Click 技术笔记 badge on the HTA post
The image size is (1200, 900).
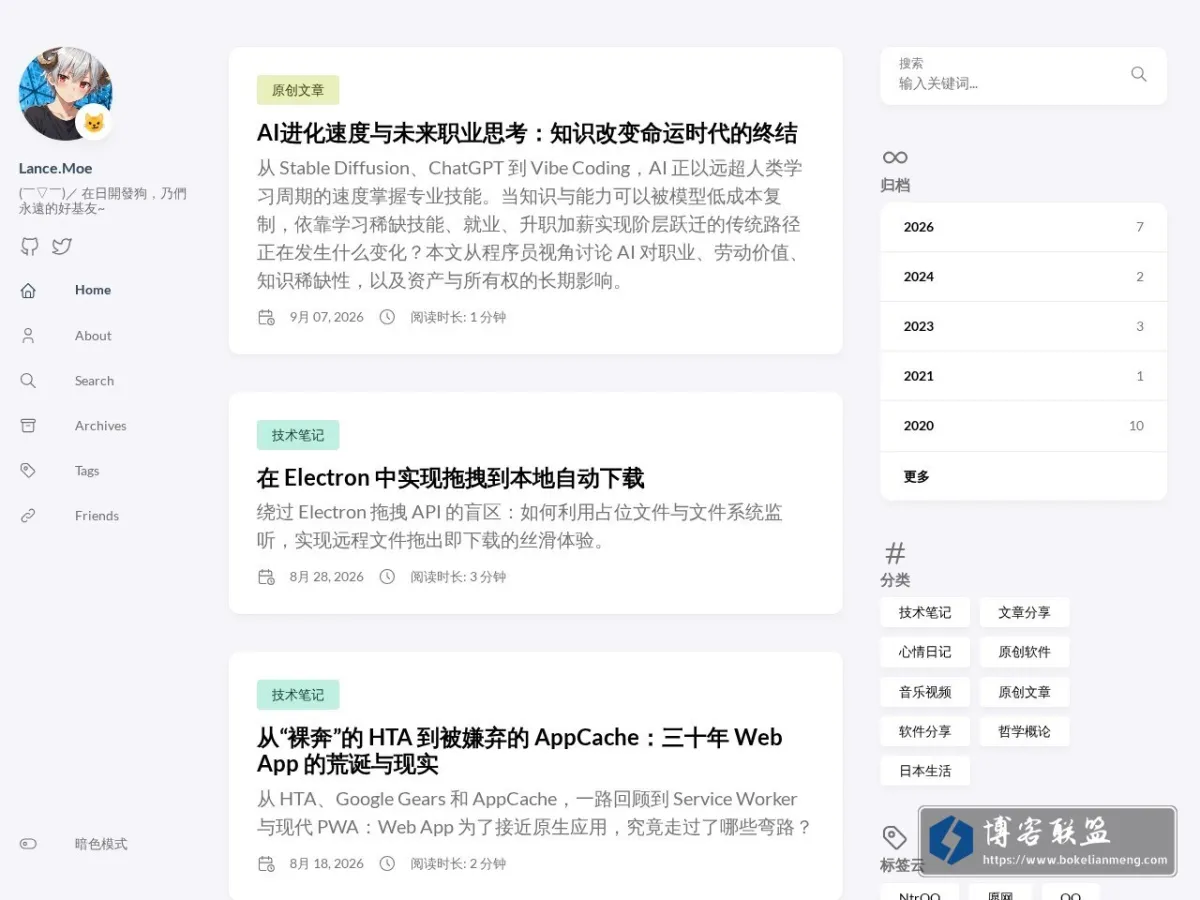pyautogui.click(x=298, y=695)
